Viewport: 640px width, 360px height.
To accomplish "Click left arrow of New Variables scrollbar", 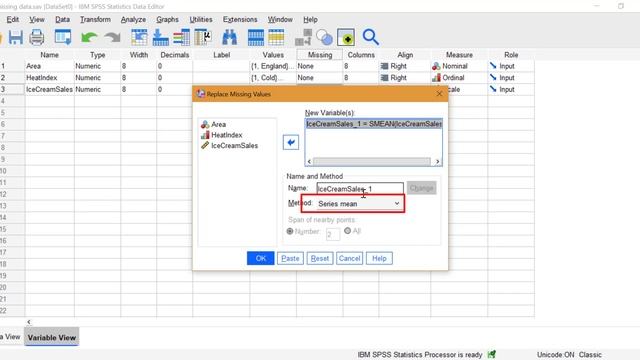I will coord(309,162).
